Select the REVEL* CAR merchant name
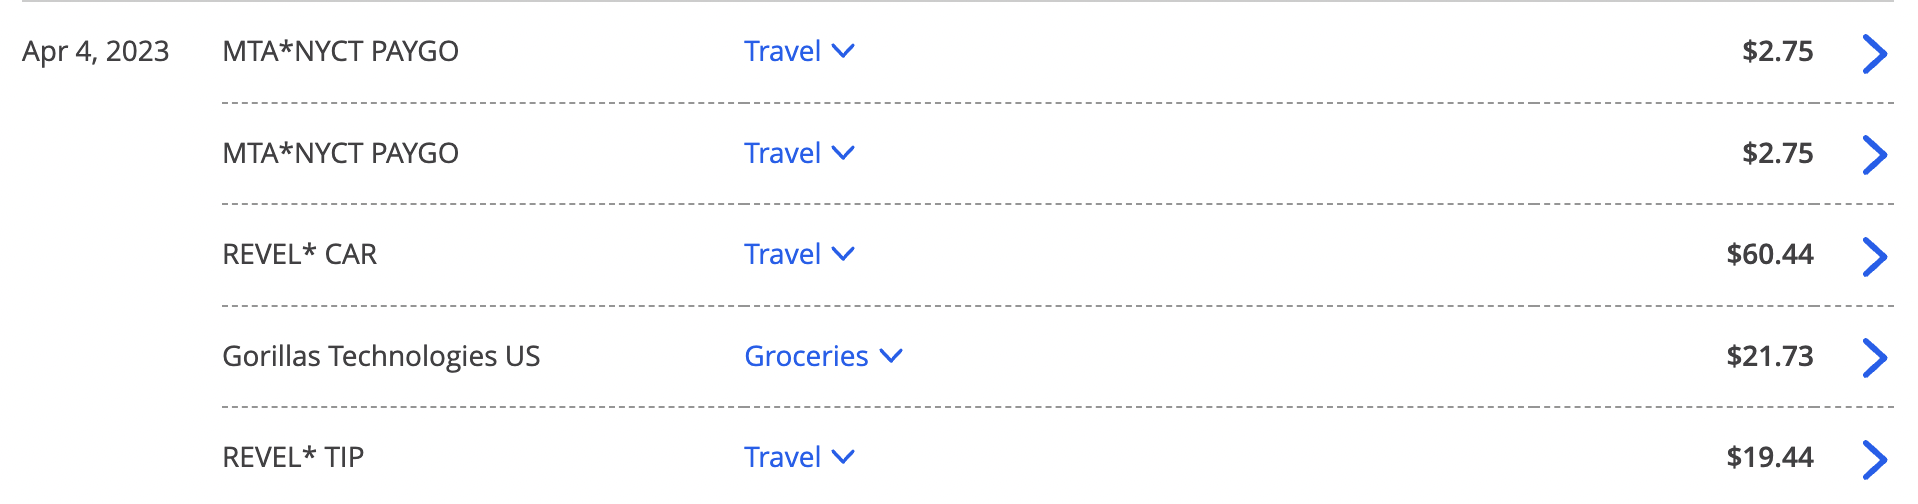 pyautogui.click(x=299, y=254)
